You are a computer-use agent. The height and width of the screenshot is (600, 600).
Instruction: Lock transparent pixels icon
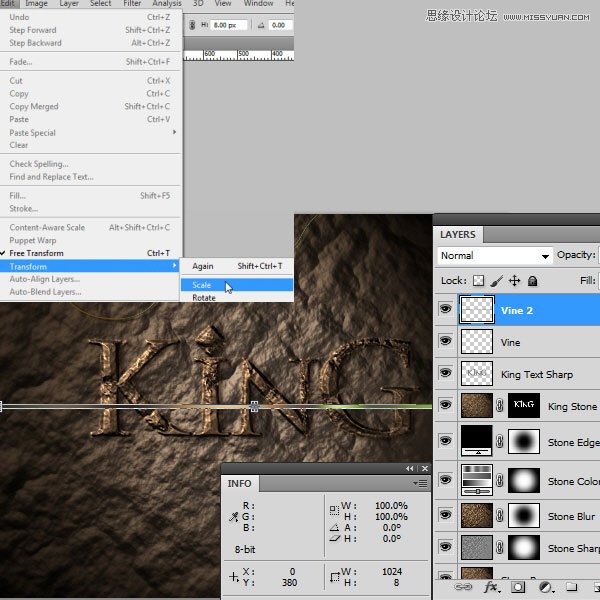478,281
